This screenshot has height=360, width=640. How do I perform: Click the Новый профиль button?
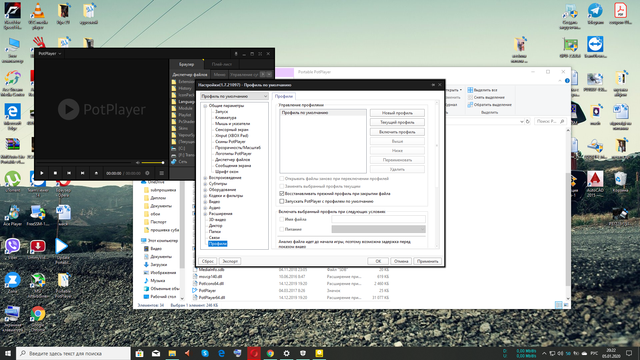[x=397, y=113]
